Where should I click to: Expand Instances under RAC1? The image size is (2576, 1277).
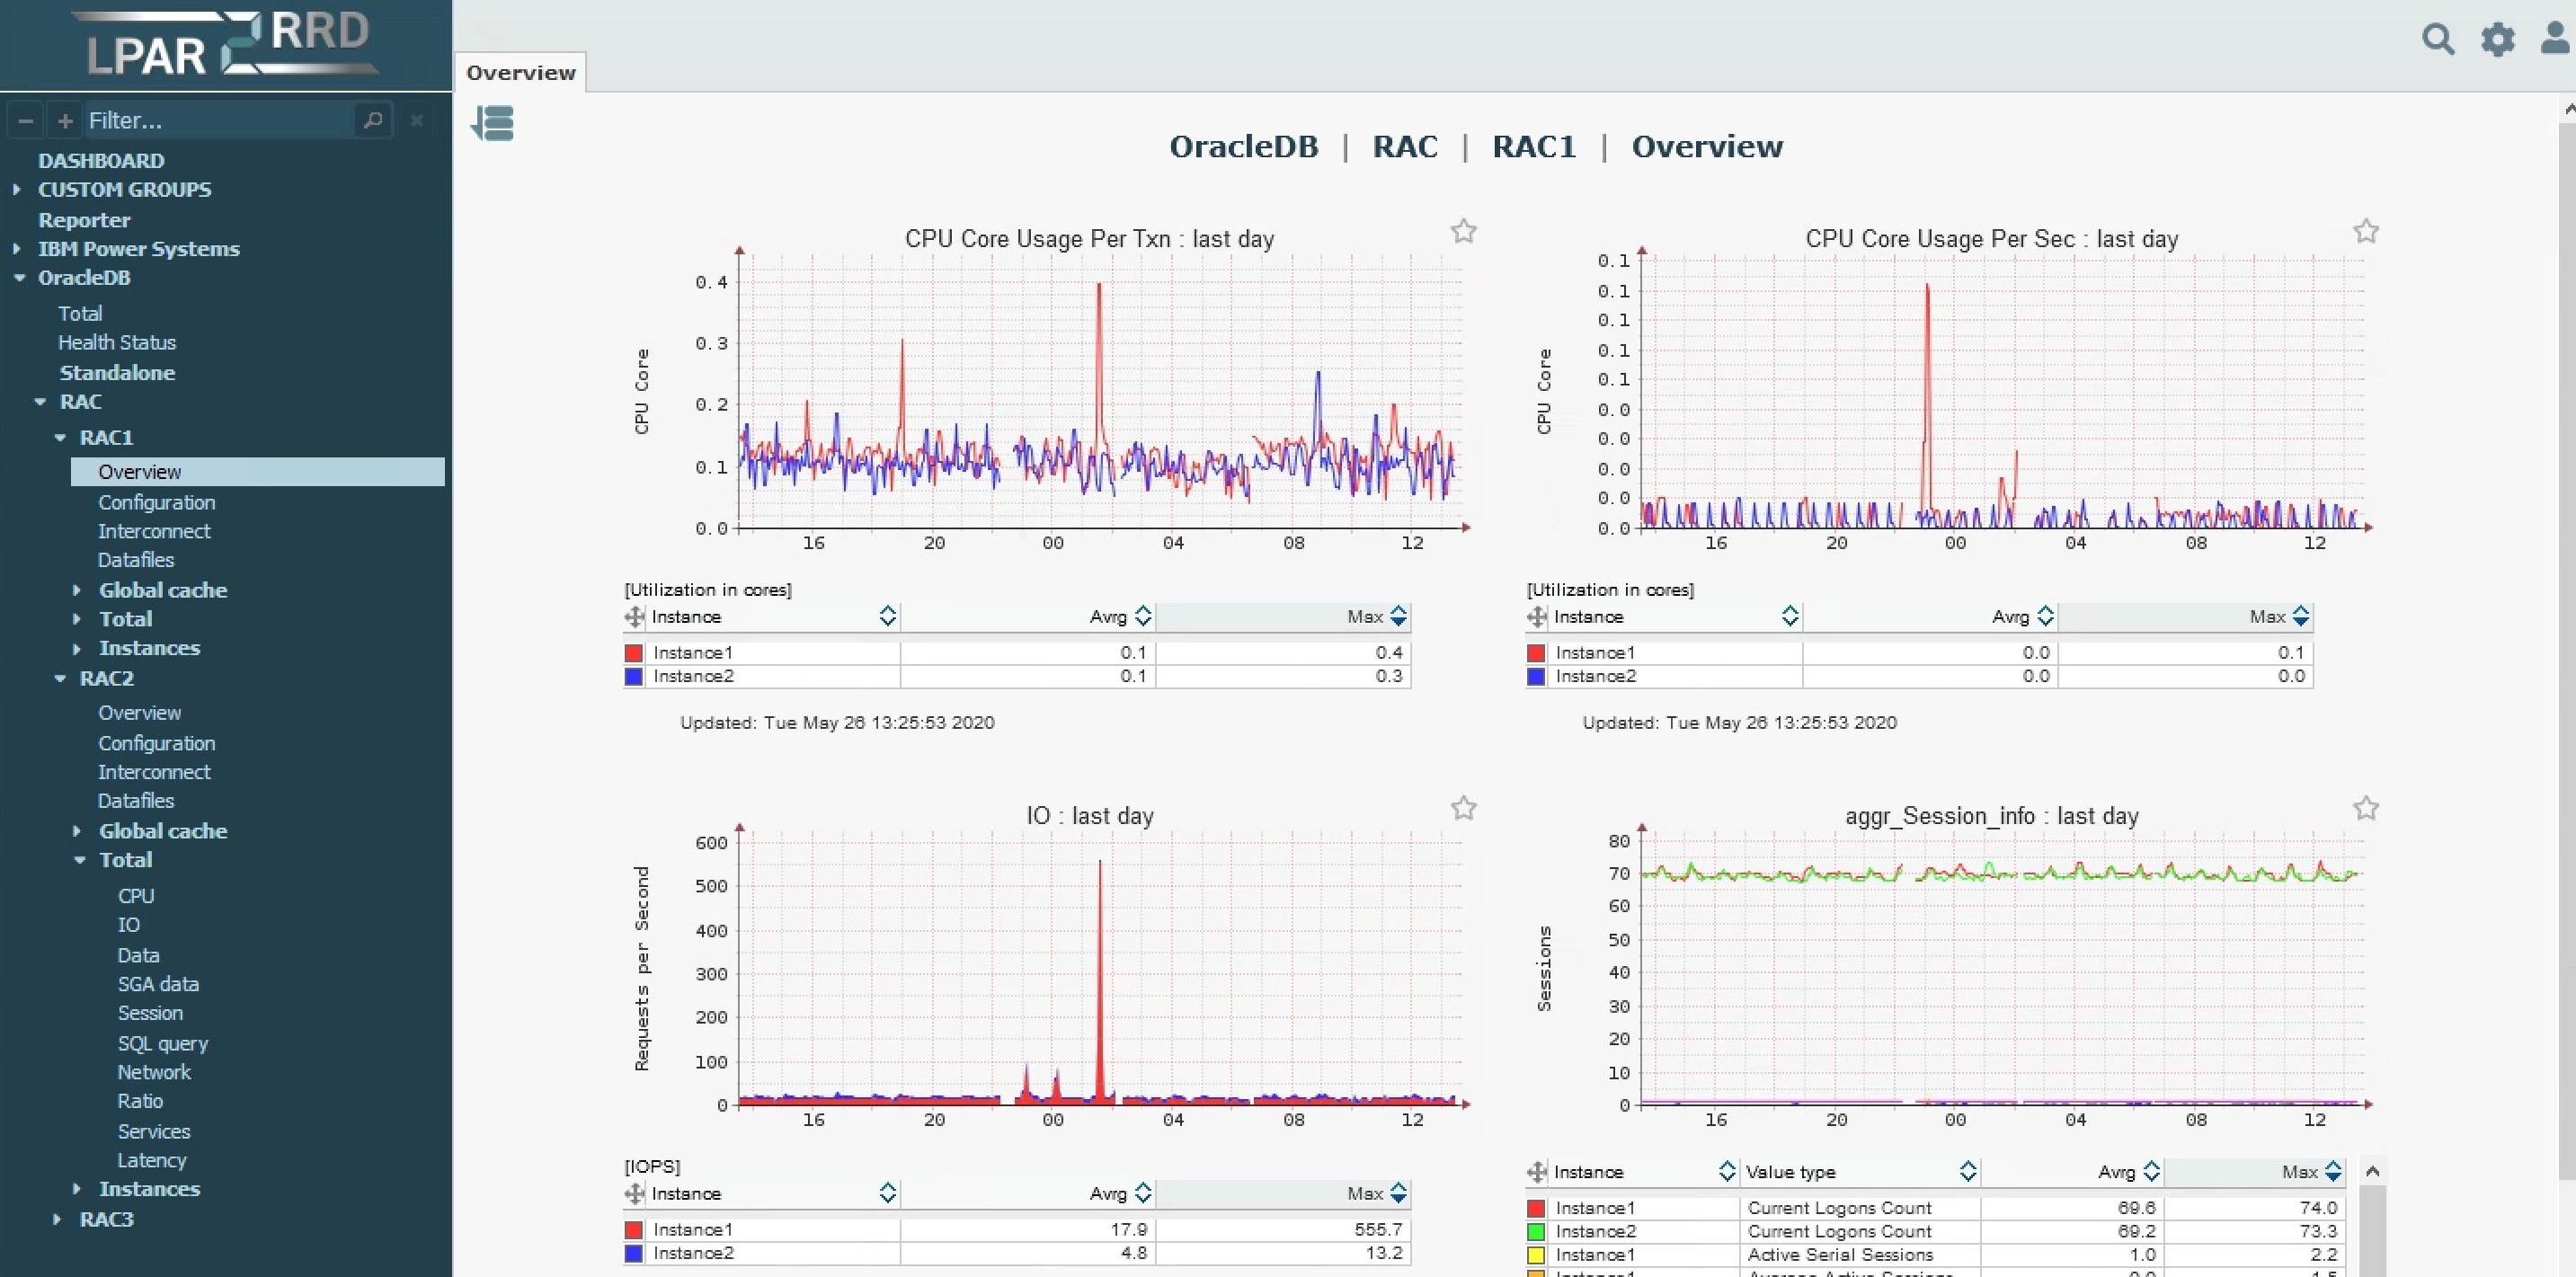click(x=77, y=648)
